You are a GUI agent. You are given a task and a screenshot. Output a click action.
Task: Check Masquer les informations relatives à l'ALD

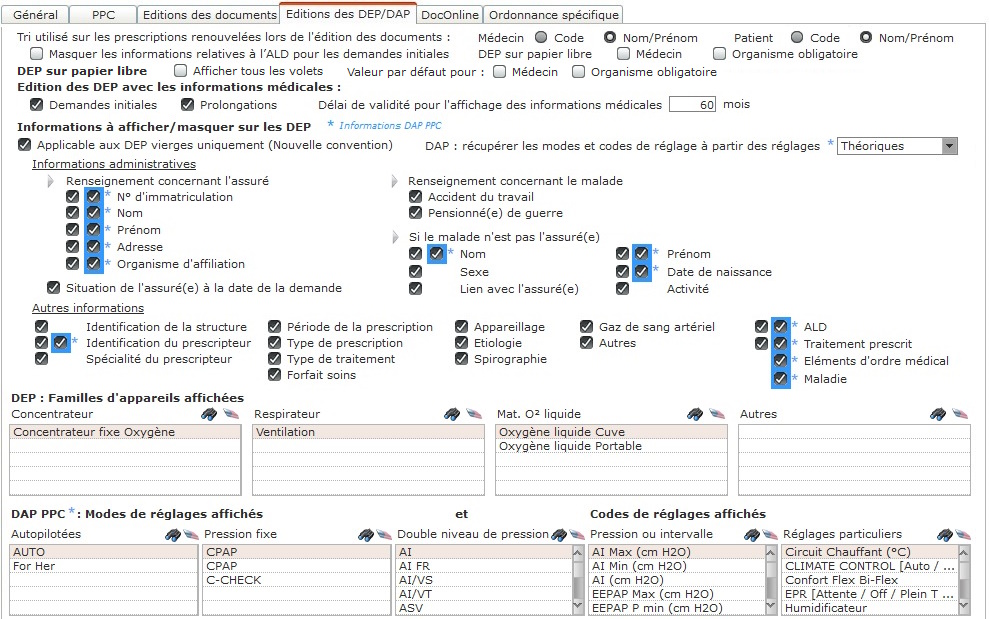coord(37,54)
